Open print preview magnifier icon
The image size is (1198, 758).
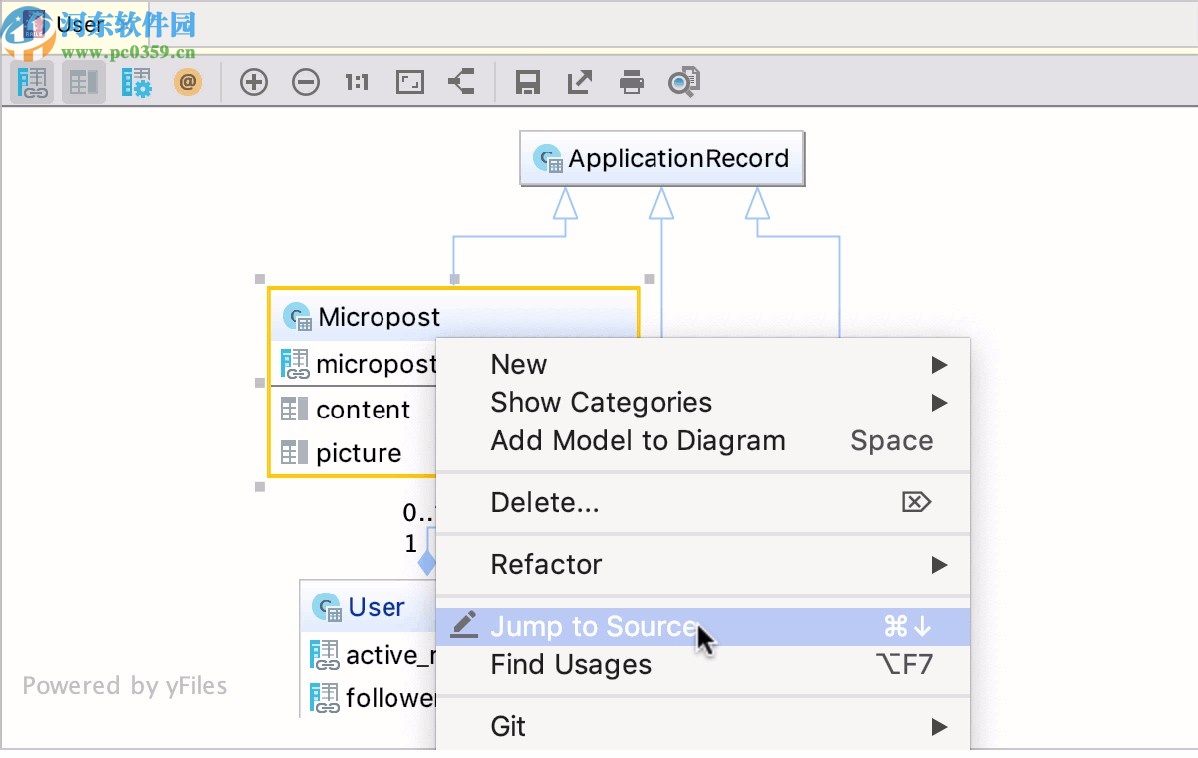(x=684, y=82)
